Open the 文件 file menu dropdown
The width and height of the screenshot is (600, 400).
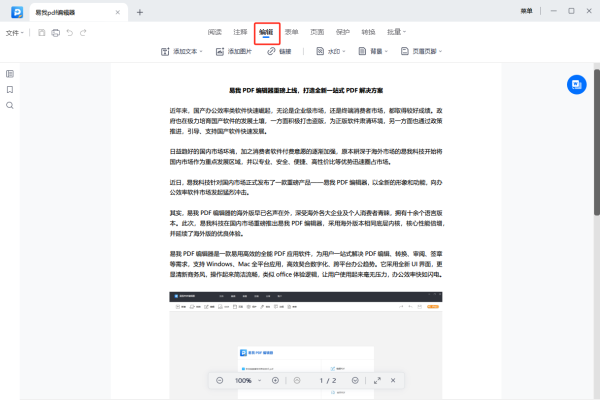click(15, 33)
